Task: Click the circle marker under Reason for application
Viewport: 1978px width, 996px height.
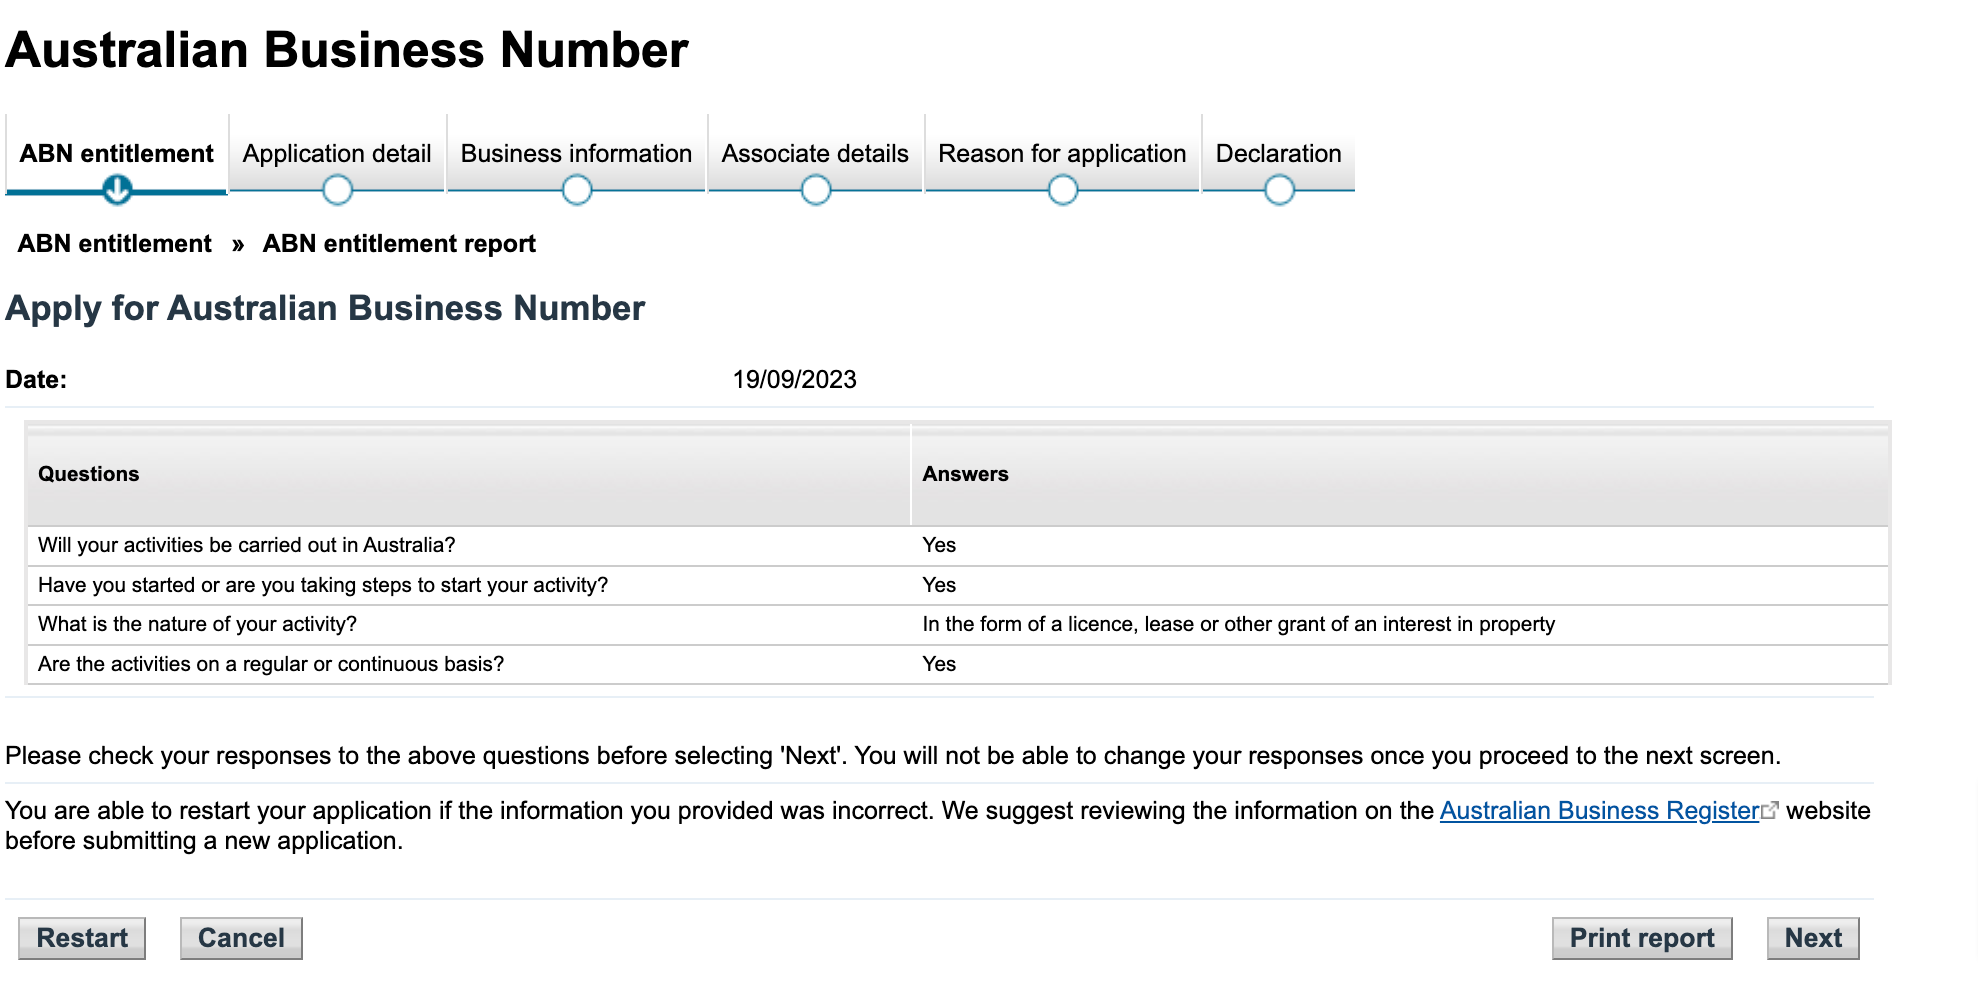Action: (1062, 189)
